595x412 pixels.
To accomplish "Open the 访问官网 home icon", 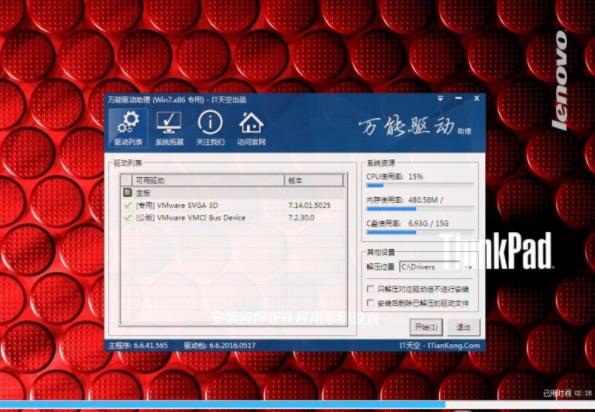I will pos(251,128).
